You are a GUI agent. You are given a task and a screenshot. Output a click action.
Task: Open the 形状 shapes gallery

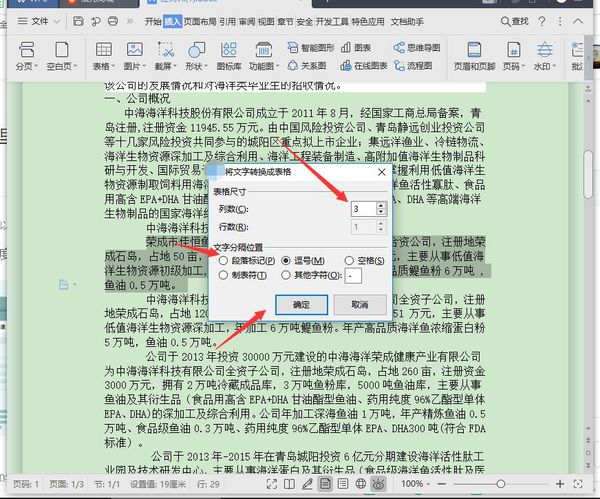[196, 56]
